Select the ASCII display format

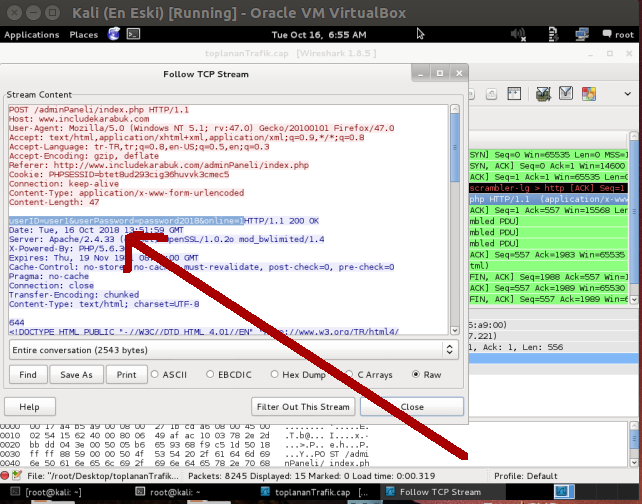click(x=169, y=375)
